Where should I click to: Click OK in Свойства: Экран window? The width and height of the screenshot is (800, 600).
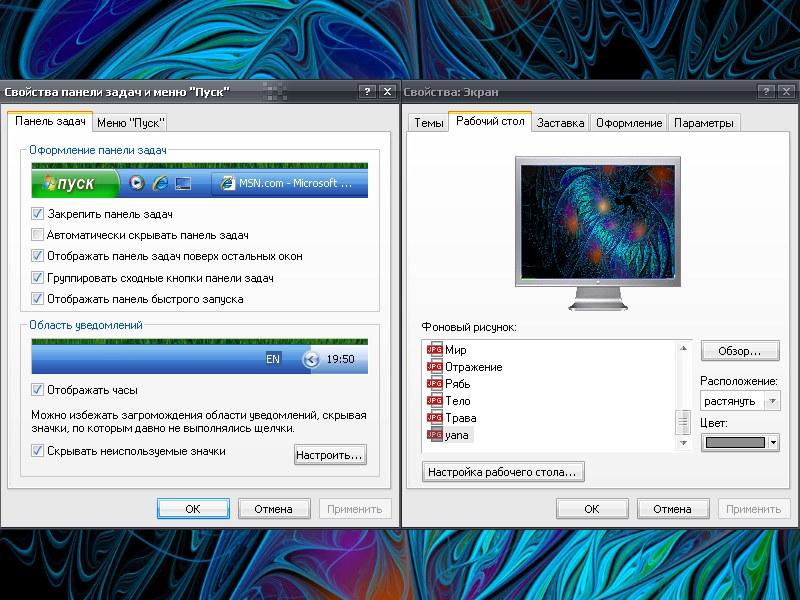tap(592, 509)
